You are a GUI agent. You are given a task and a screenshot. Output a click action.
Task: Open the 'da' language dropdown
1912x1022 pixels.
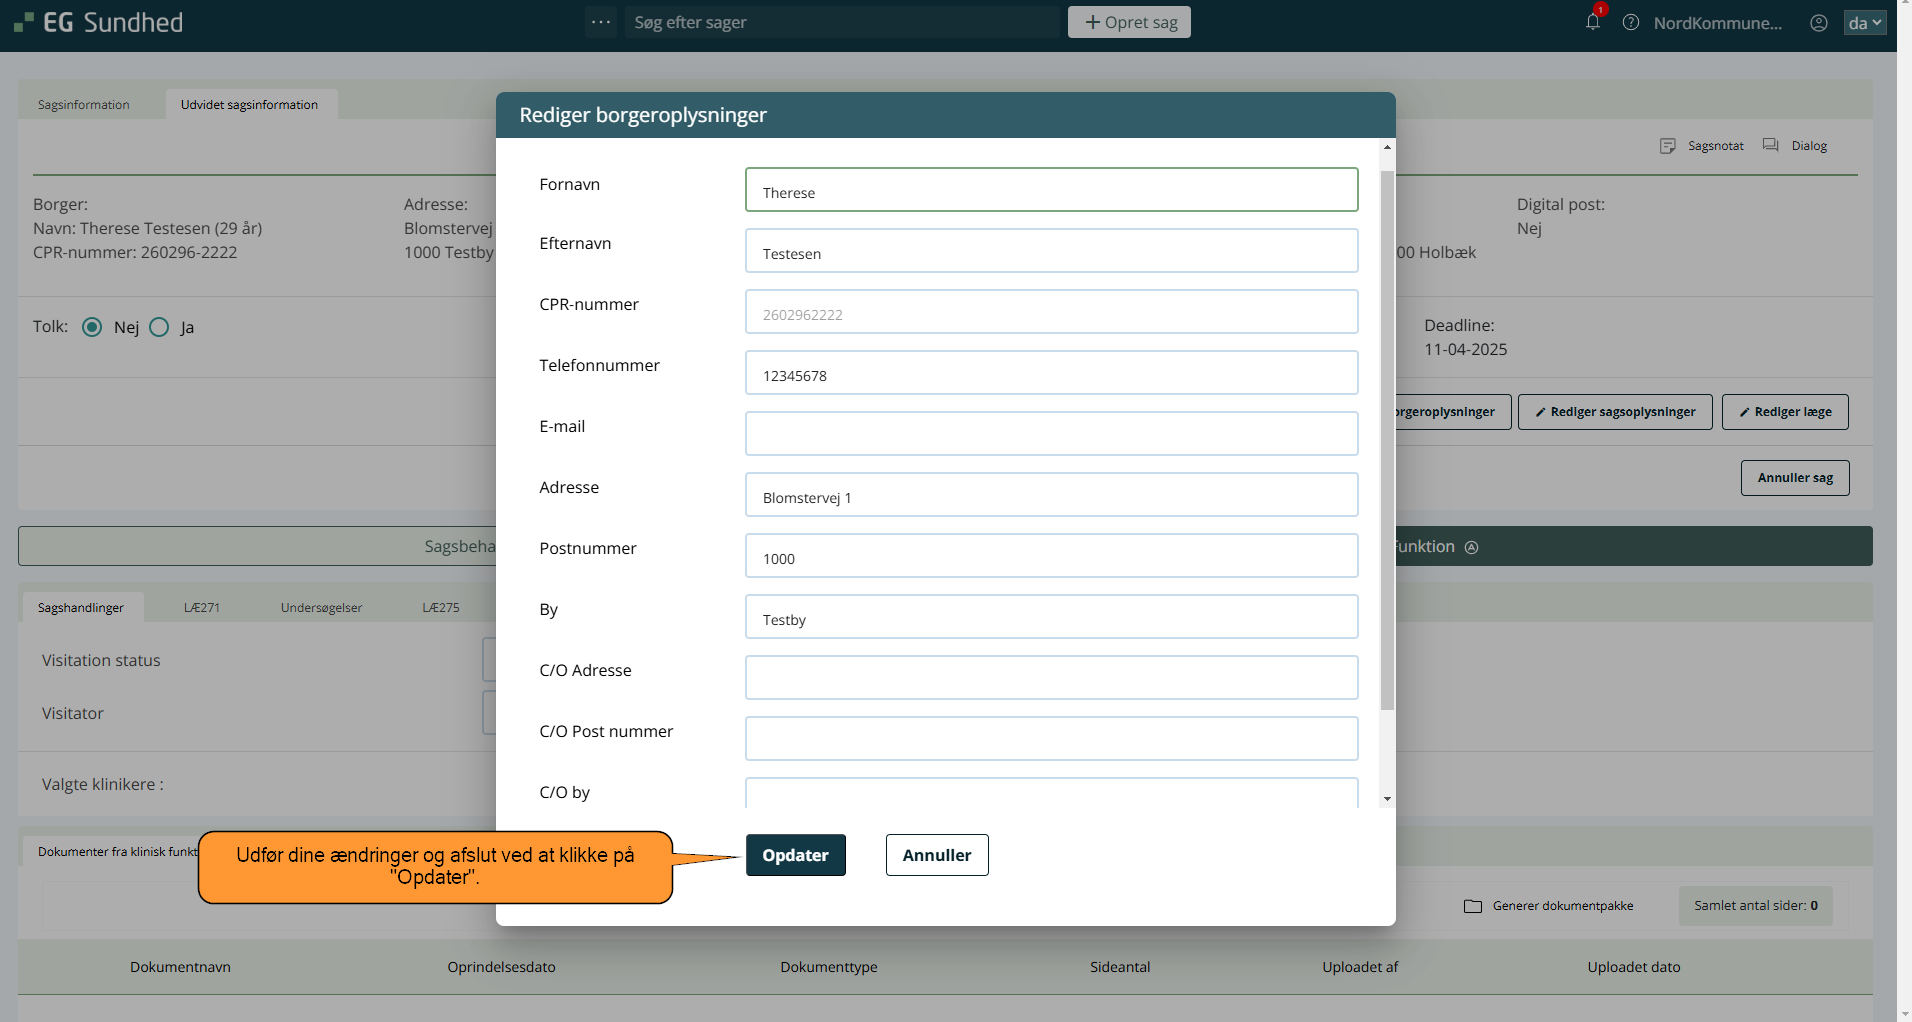1864,22
